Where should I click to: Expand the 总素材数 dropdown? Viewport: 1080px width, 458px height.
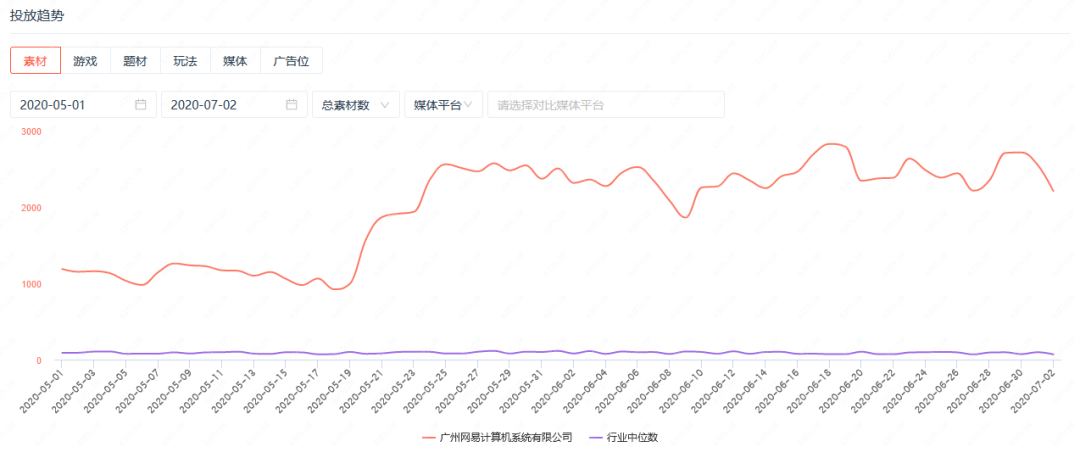[x=355, y=104]
